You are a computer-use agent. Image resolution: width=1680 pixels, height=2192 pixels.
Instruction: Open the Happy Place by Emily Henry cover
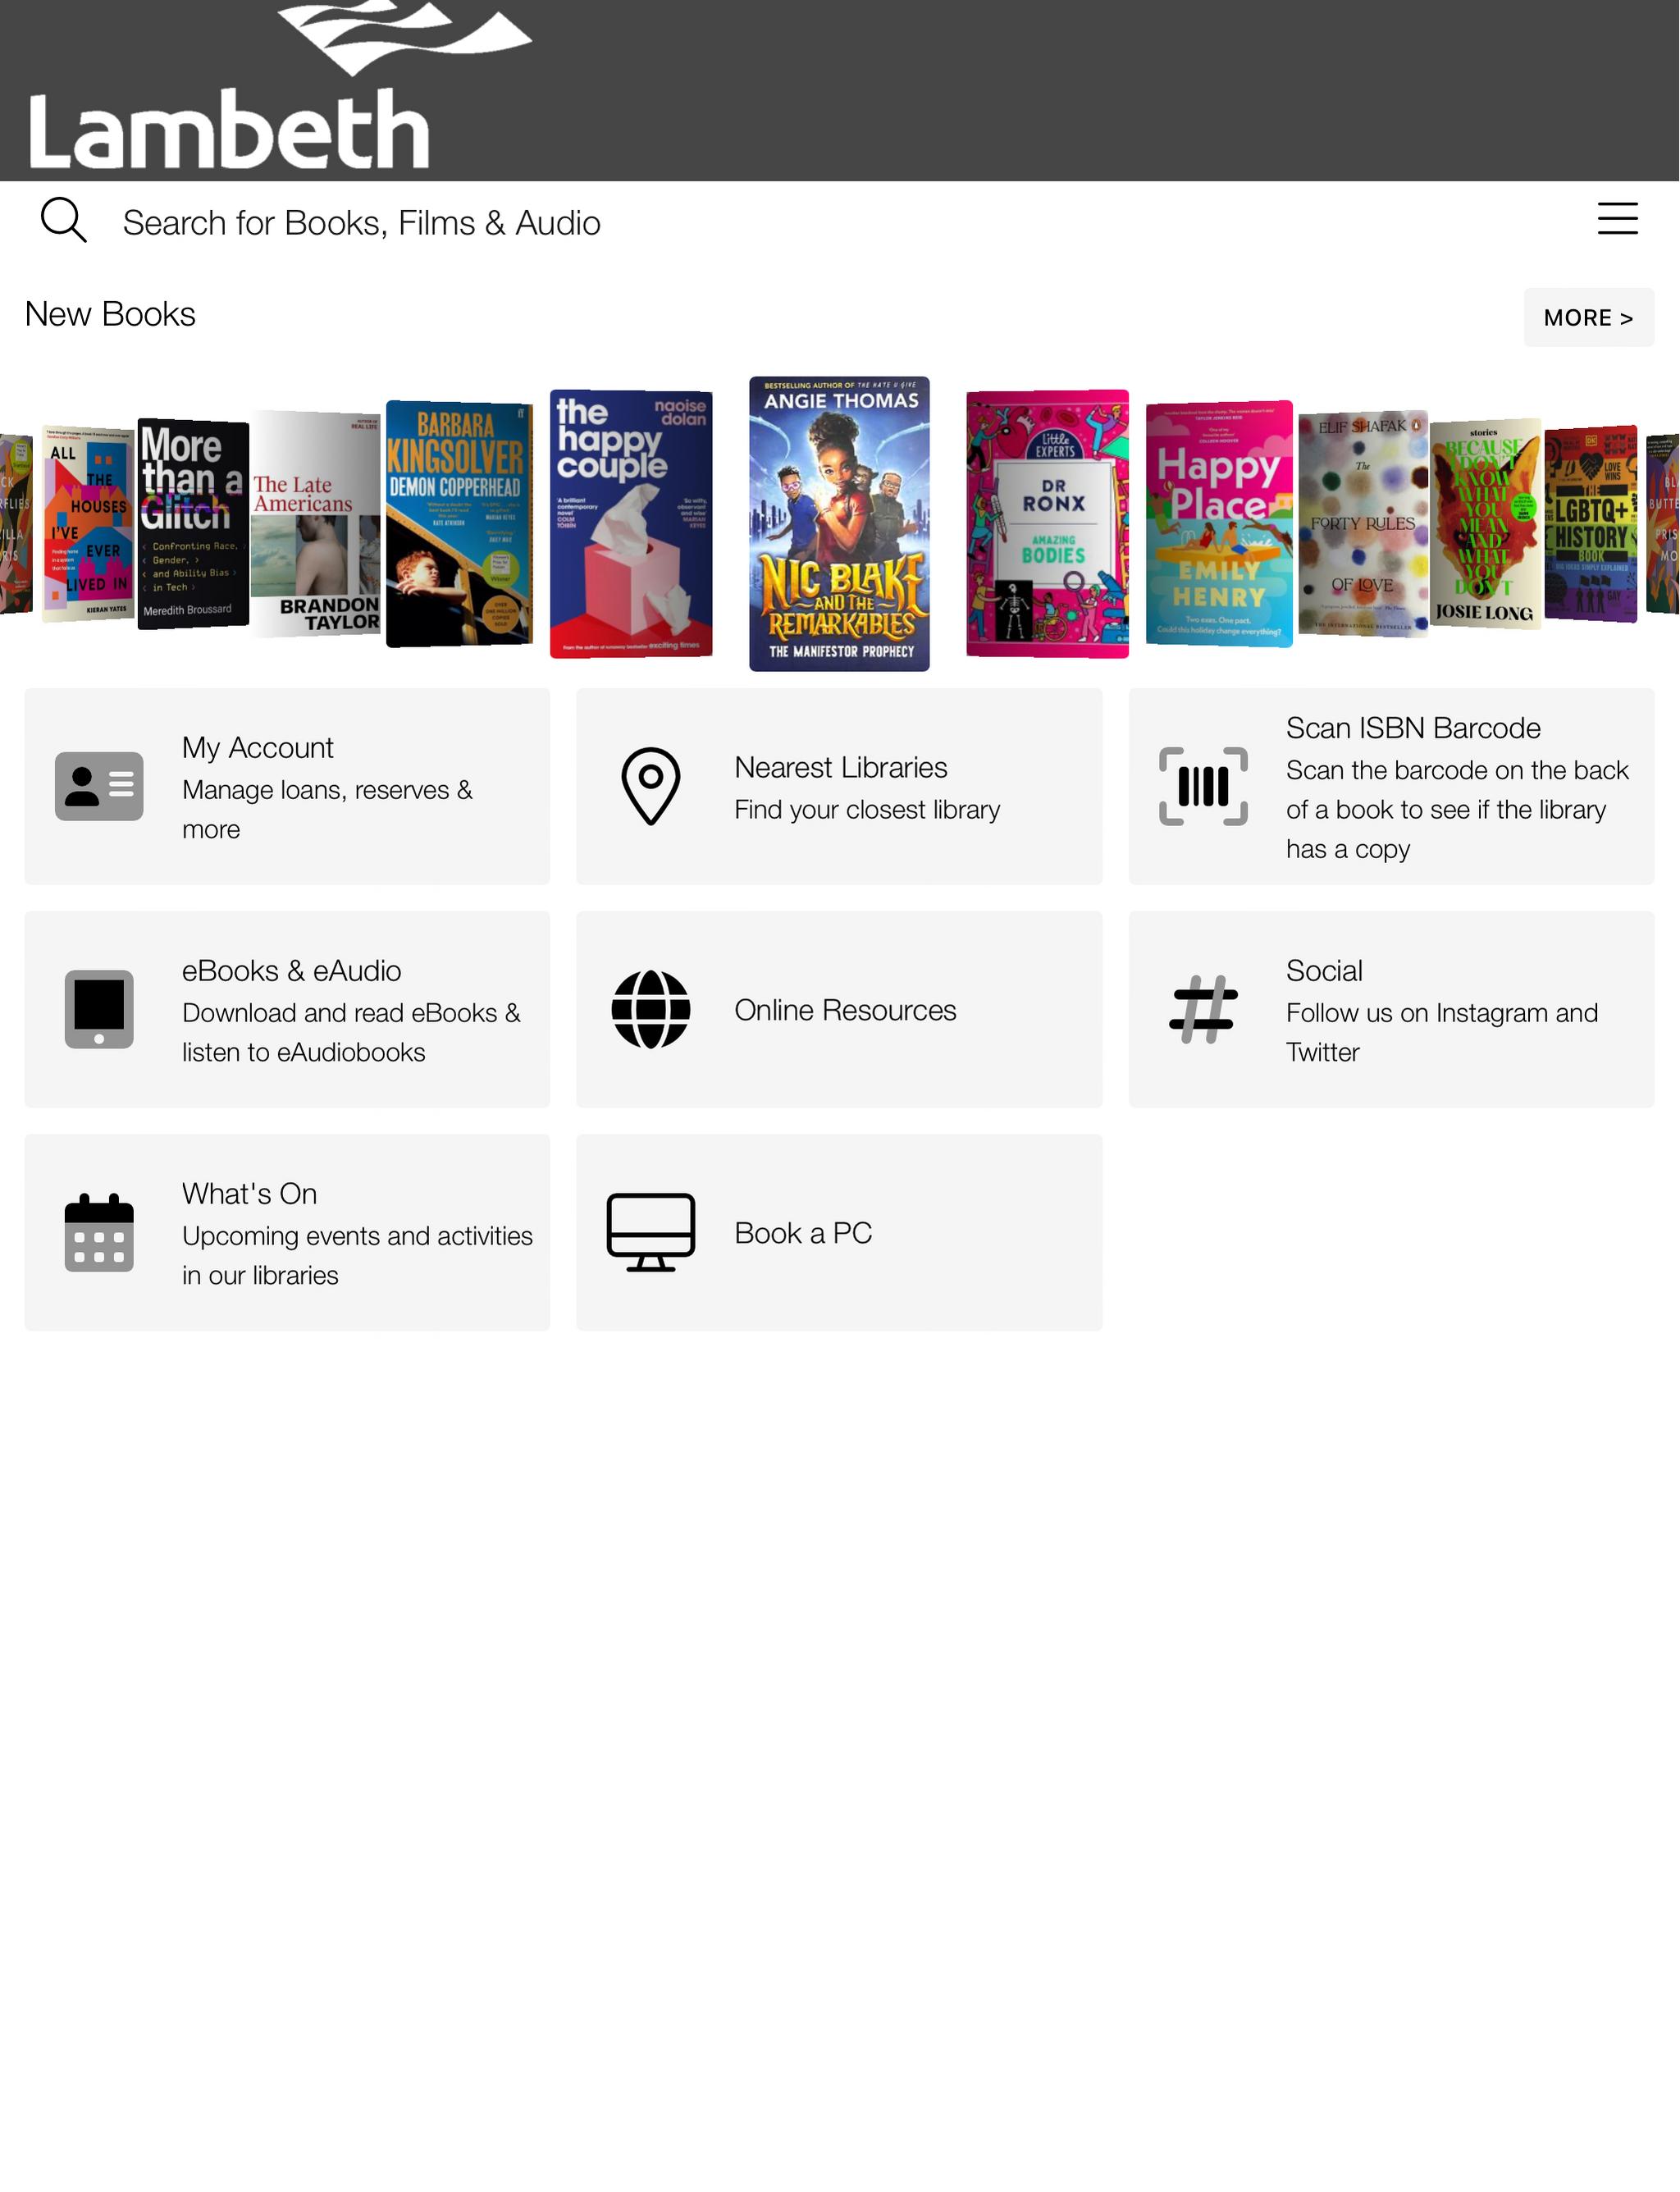coord(1219,523)
